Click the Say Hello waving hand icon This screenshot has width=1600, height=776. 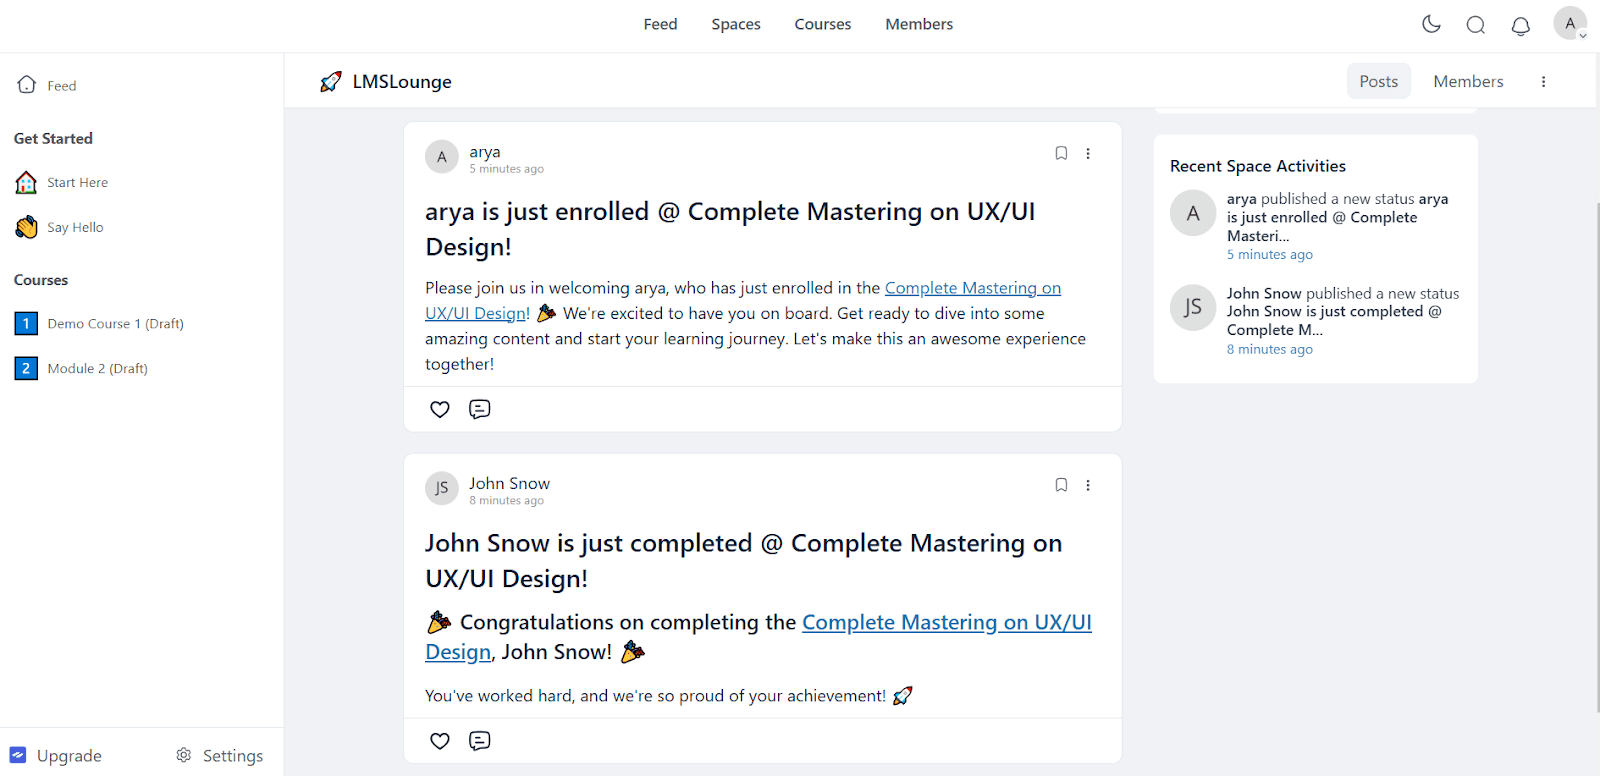tap(26, 227)
